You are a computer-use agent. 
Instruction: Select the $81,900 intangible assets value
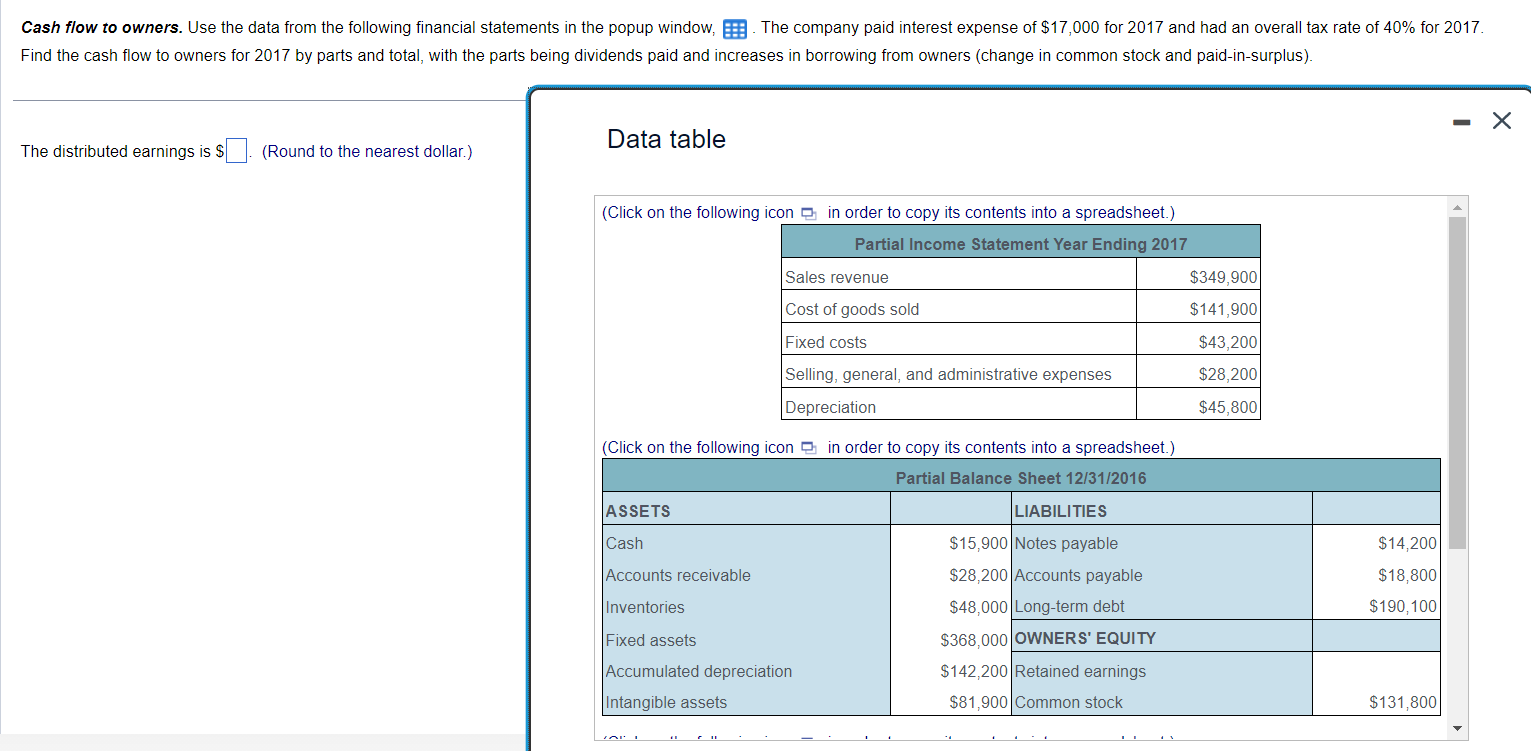tap(978, 702)
